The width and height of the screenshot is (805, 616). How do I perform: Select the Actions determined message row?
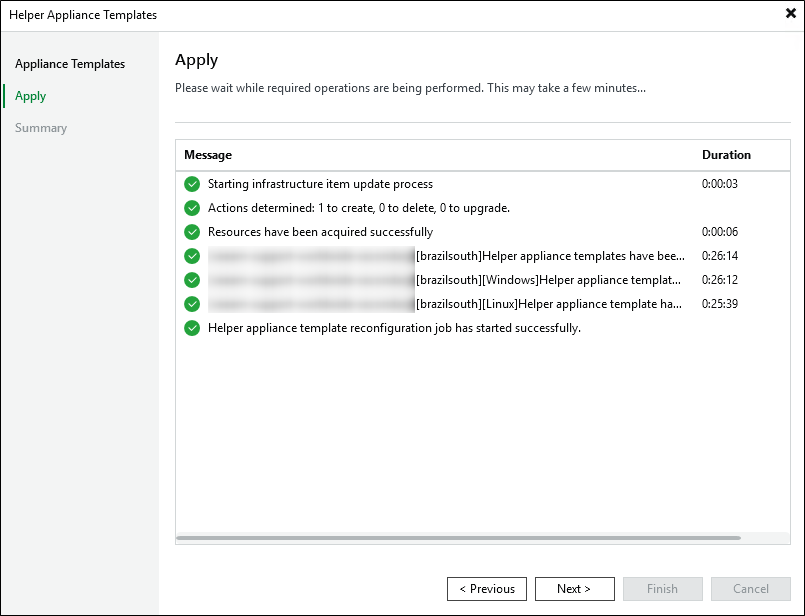(x=359, y=208)
